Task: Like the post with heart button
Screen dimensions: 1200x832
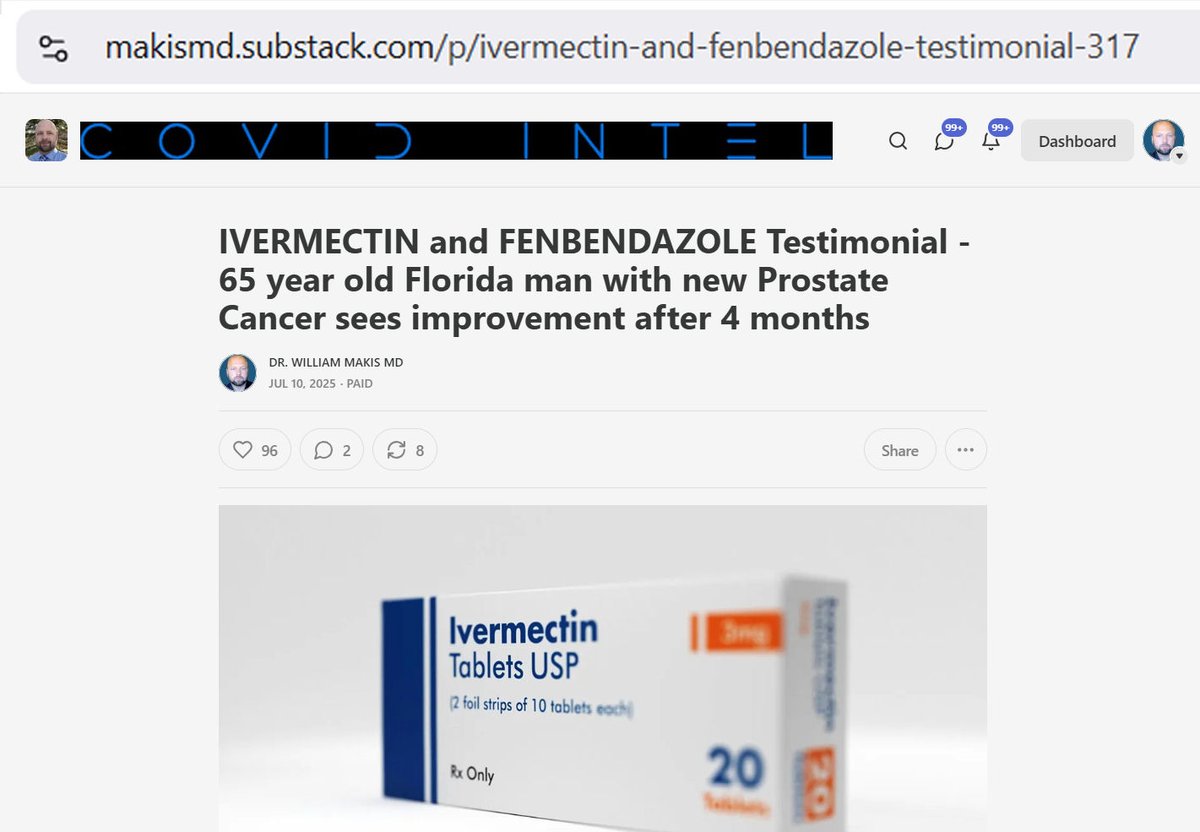Action: (x=255, y=450)
